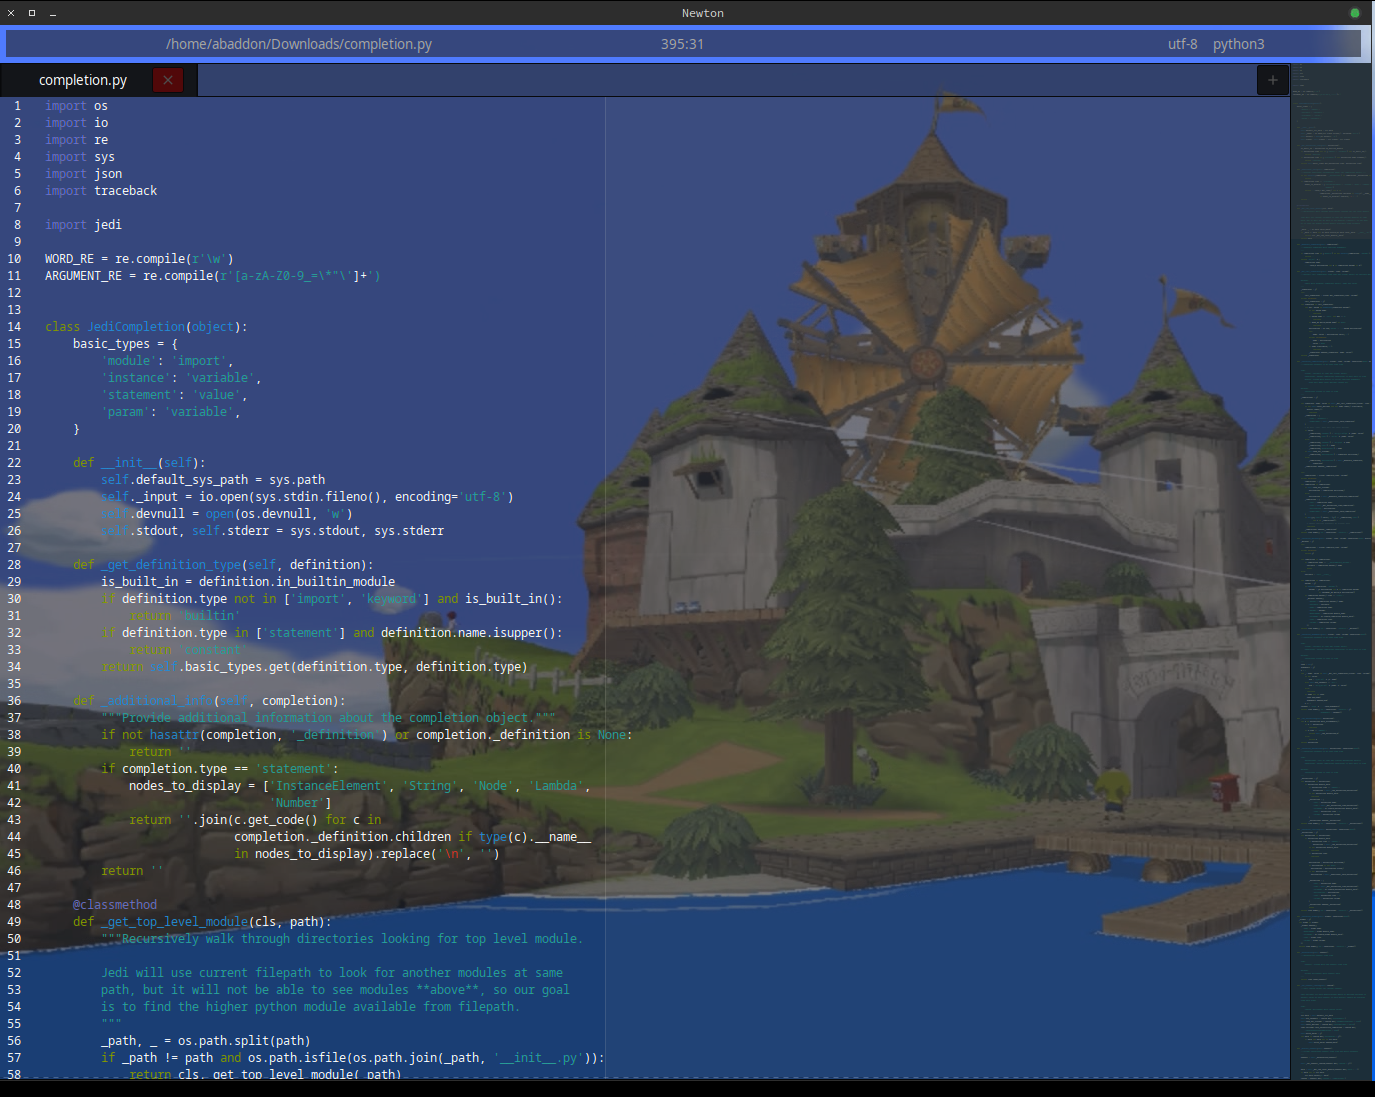Click the 'is_built_in = definition.in_builtin_module' line
The height and width of the screenshot is (1097, 1375).
(x=248, y=582)
